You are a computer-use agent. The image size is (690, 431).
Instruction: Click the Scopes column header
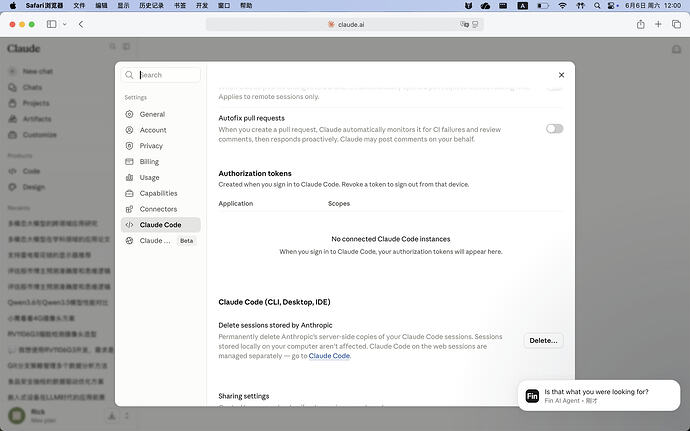point(339,203)
